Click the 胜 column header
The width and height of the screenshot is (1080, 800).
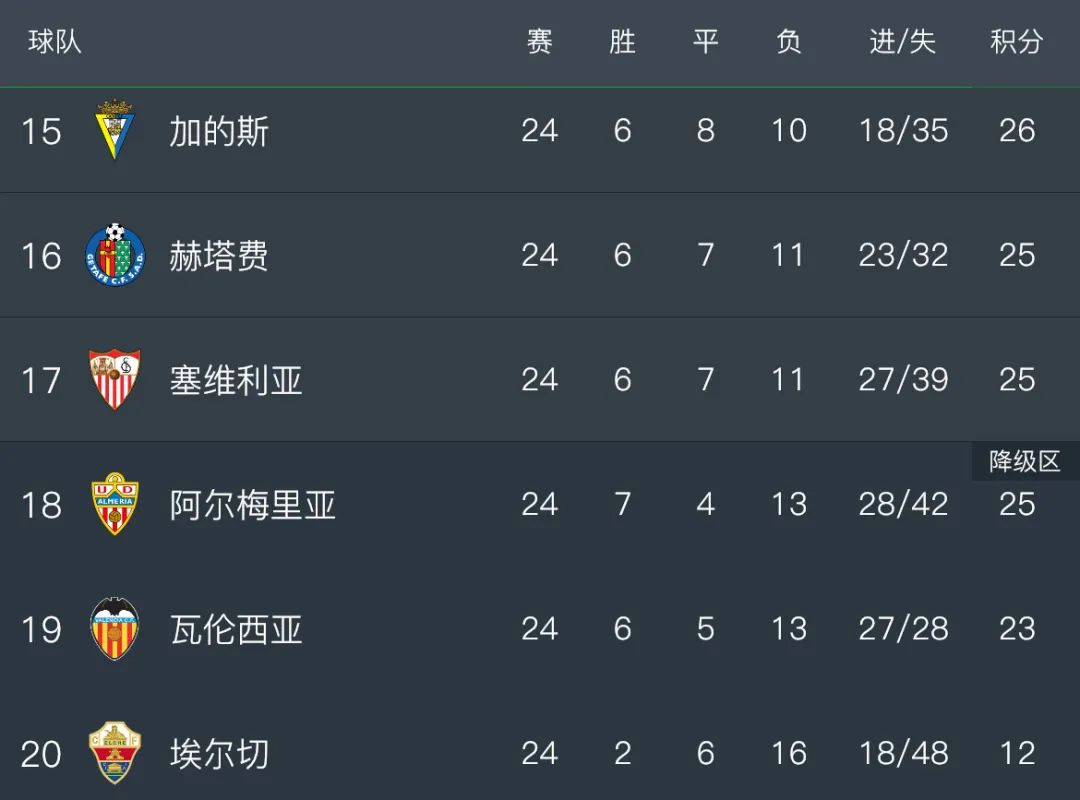(x=622, y=41)
